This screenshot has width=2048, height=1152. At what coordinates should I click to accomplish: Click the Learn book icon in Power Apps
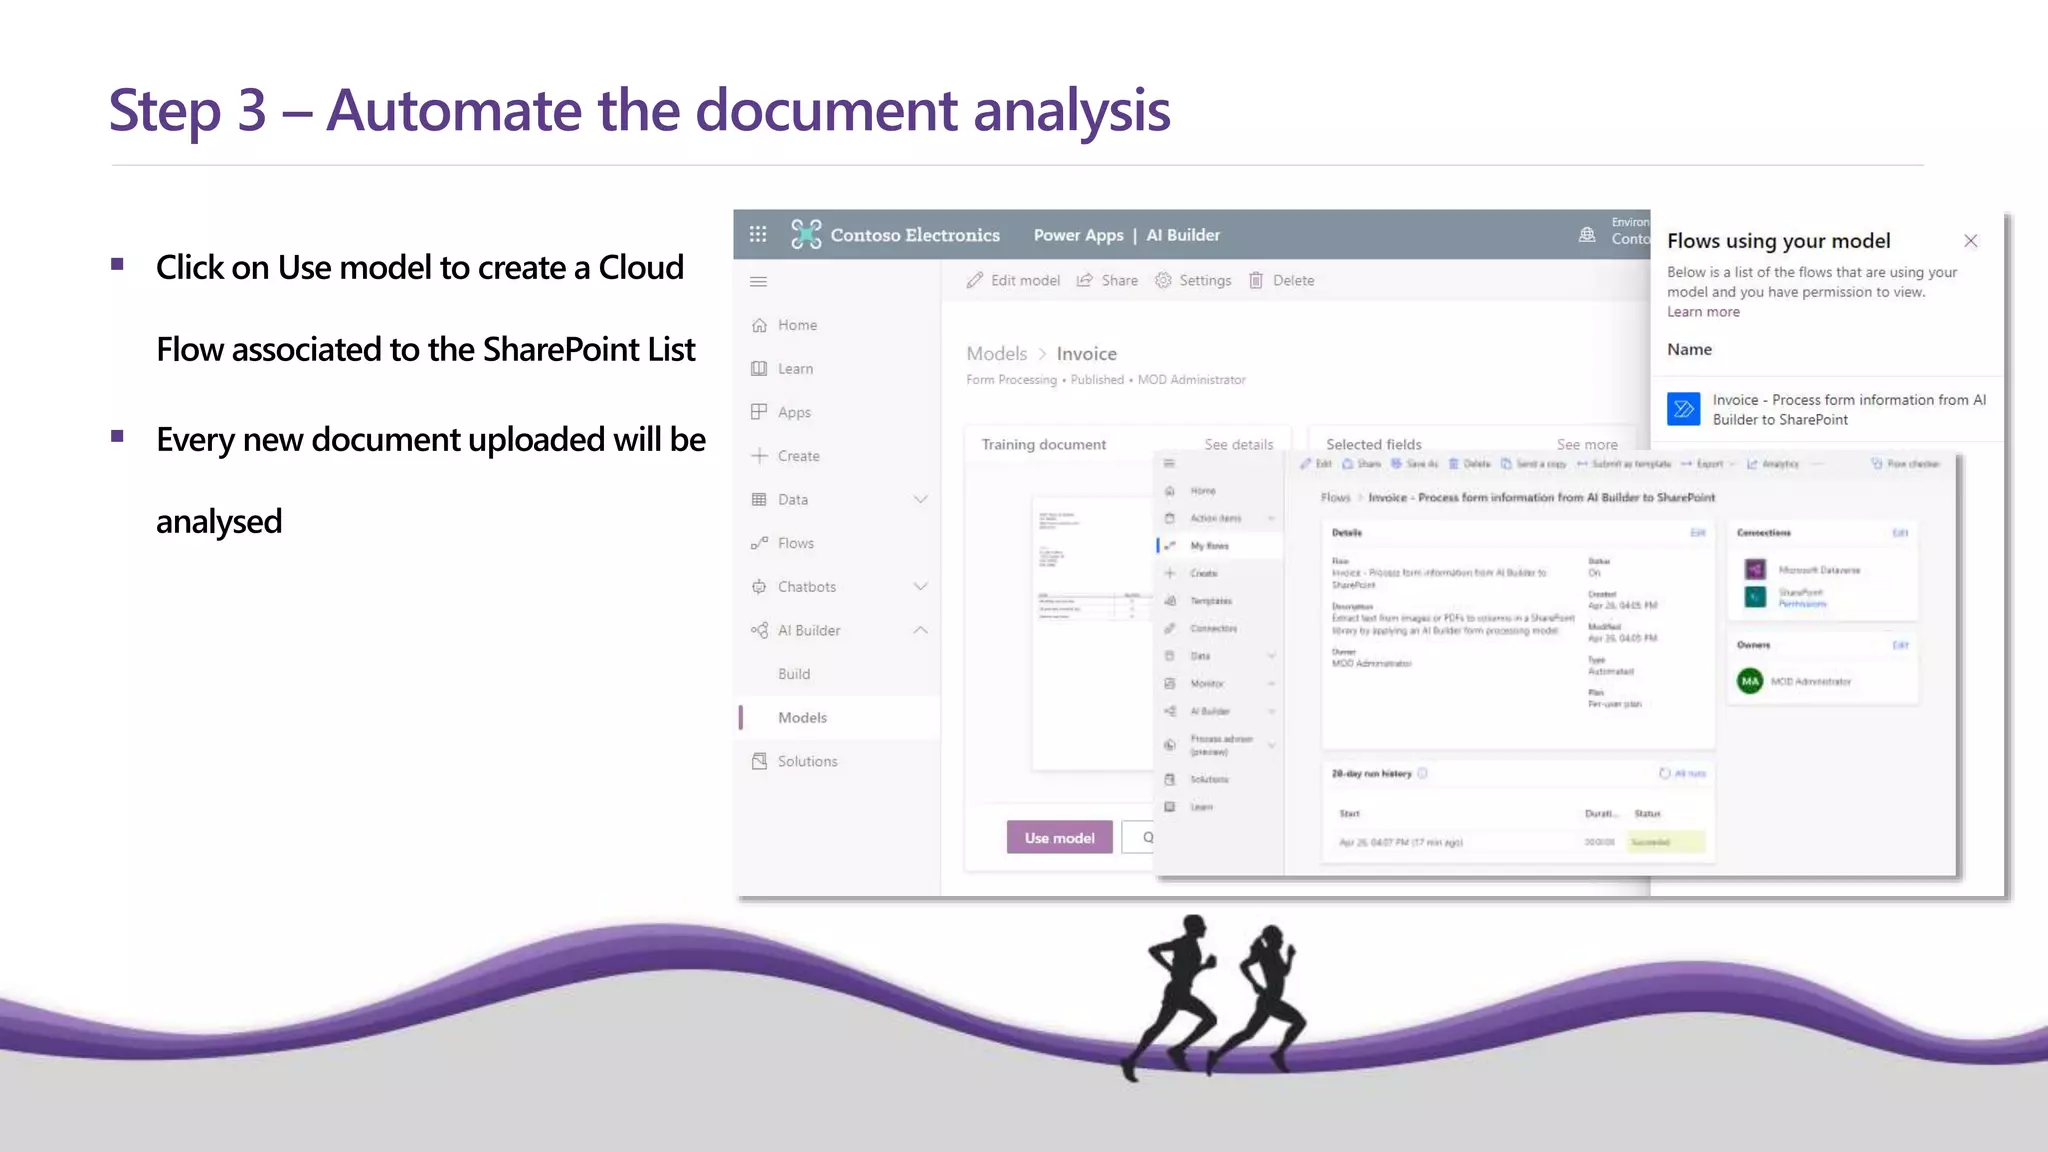[759, 369]
